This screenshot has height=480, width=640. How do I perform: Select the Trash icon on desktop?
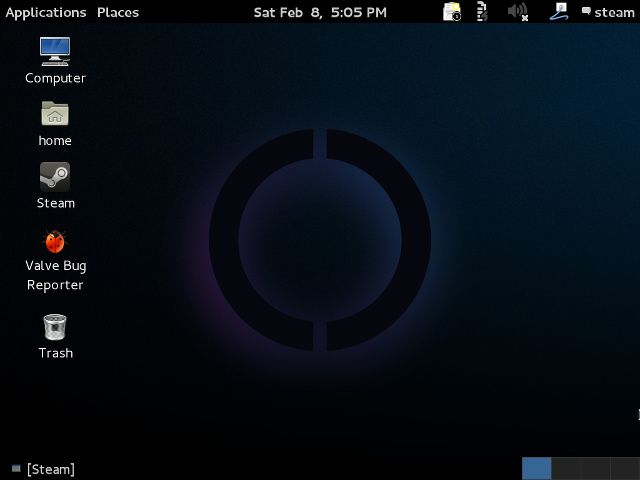coord(55,327)
